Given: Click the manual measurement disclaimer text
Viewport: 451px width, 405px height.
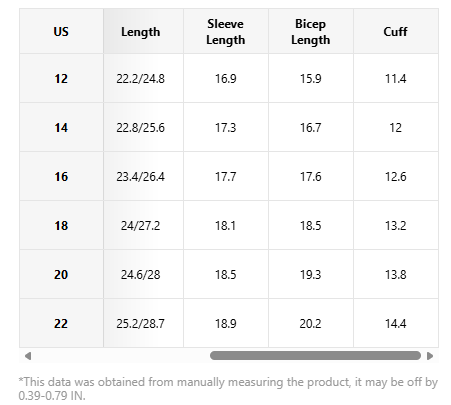Looking at the screenshot, I should [x=228, y=388].
